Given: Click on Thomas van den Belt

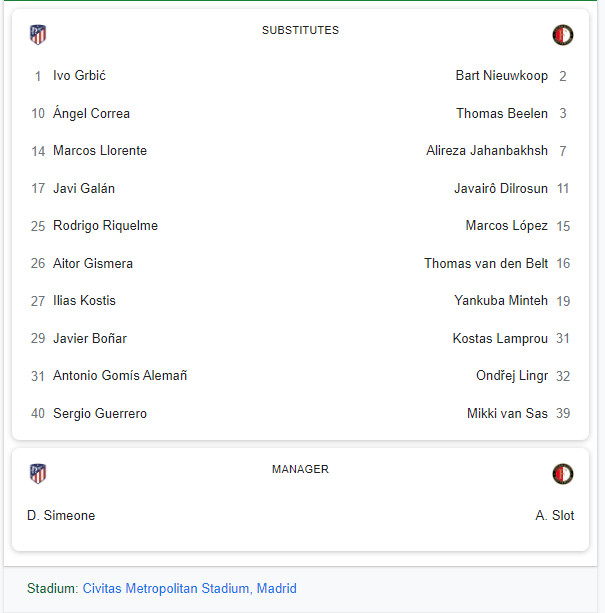Looking at the screenshot, I should [486, 263].
